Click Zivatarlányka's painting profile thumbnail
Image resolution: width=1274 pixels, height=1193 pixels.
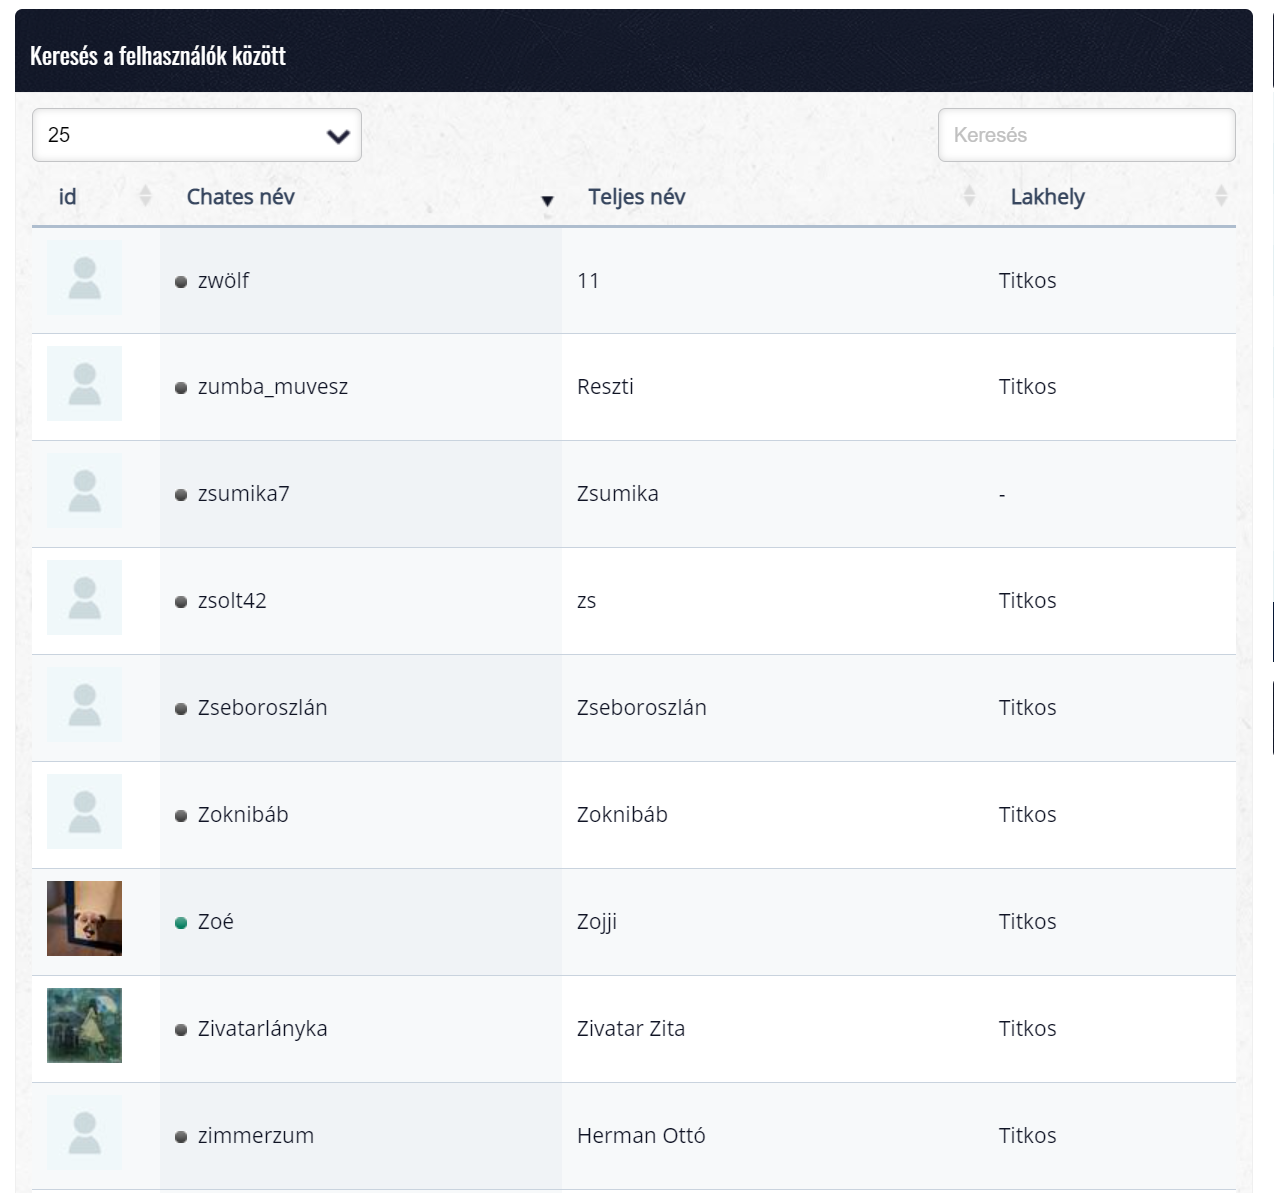tap(84, 1025)
